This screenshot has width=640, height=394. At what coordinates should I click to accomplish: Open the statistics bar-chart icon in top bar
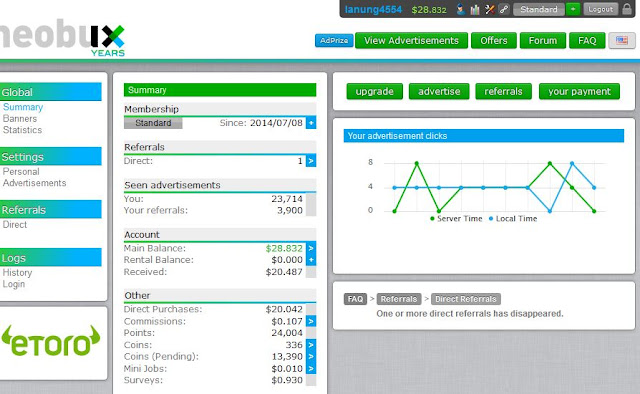(x=475, y=9)
